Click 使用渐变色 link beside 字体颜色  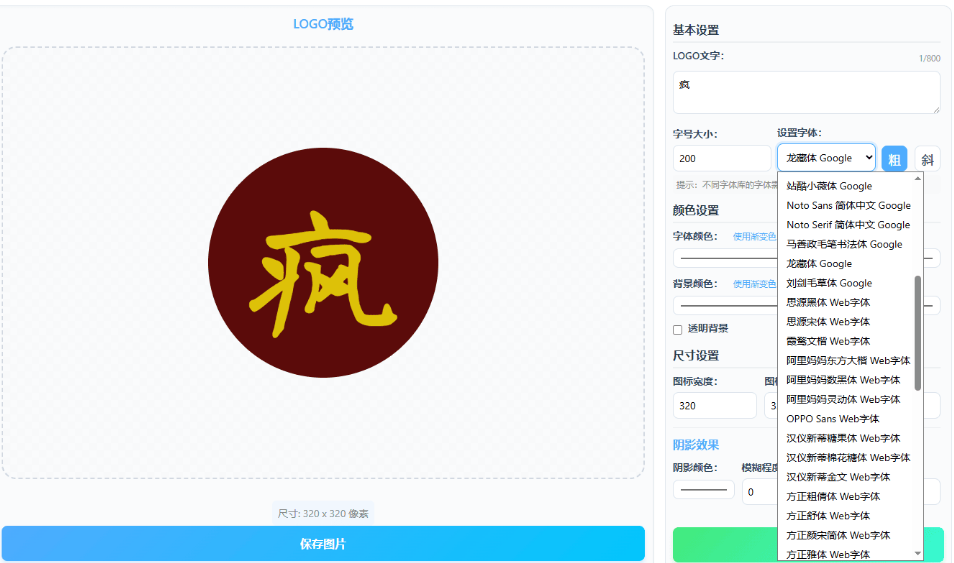point(754,237)
